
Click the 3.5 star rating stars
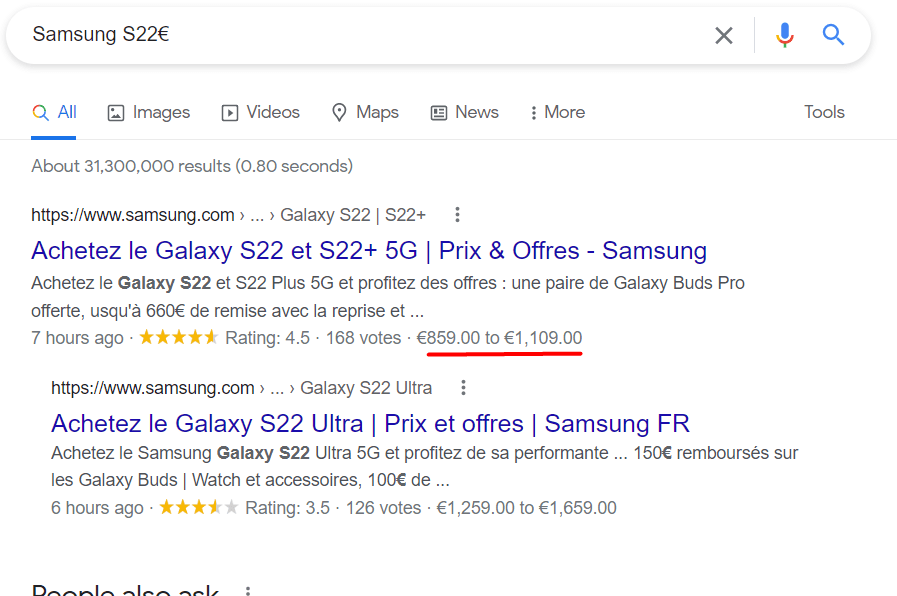(x=198, y=507)
